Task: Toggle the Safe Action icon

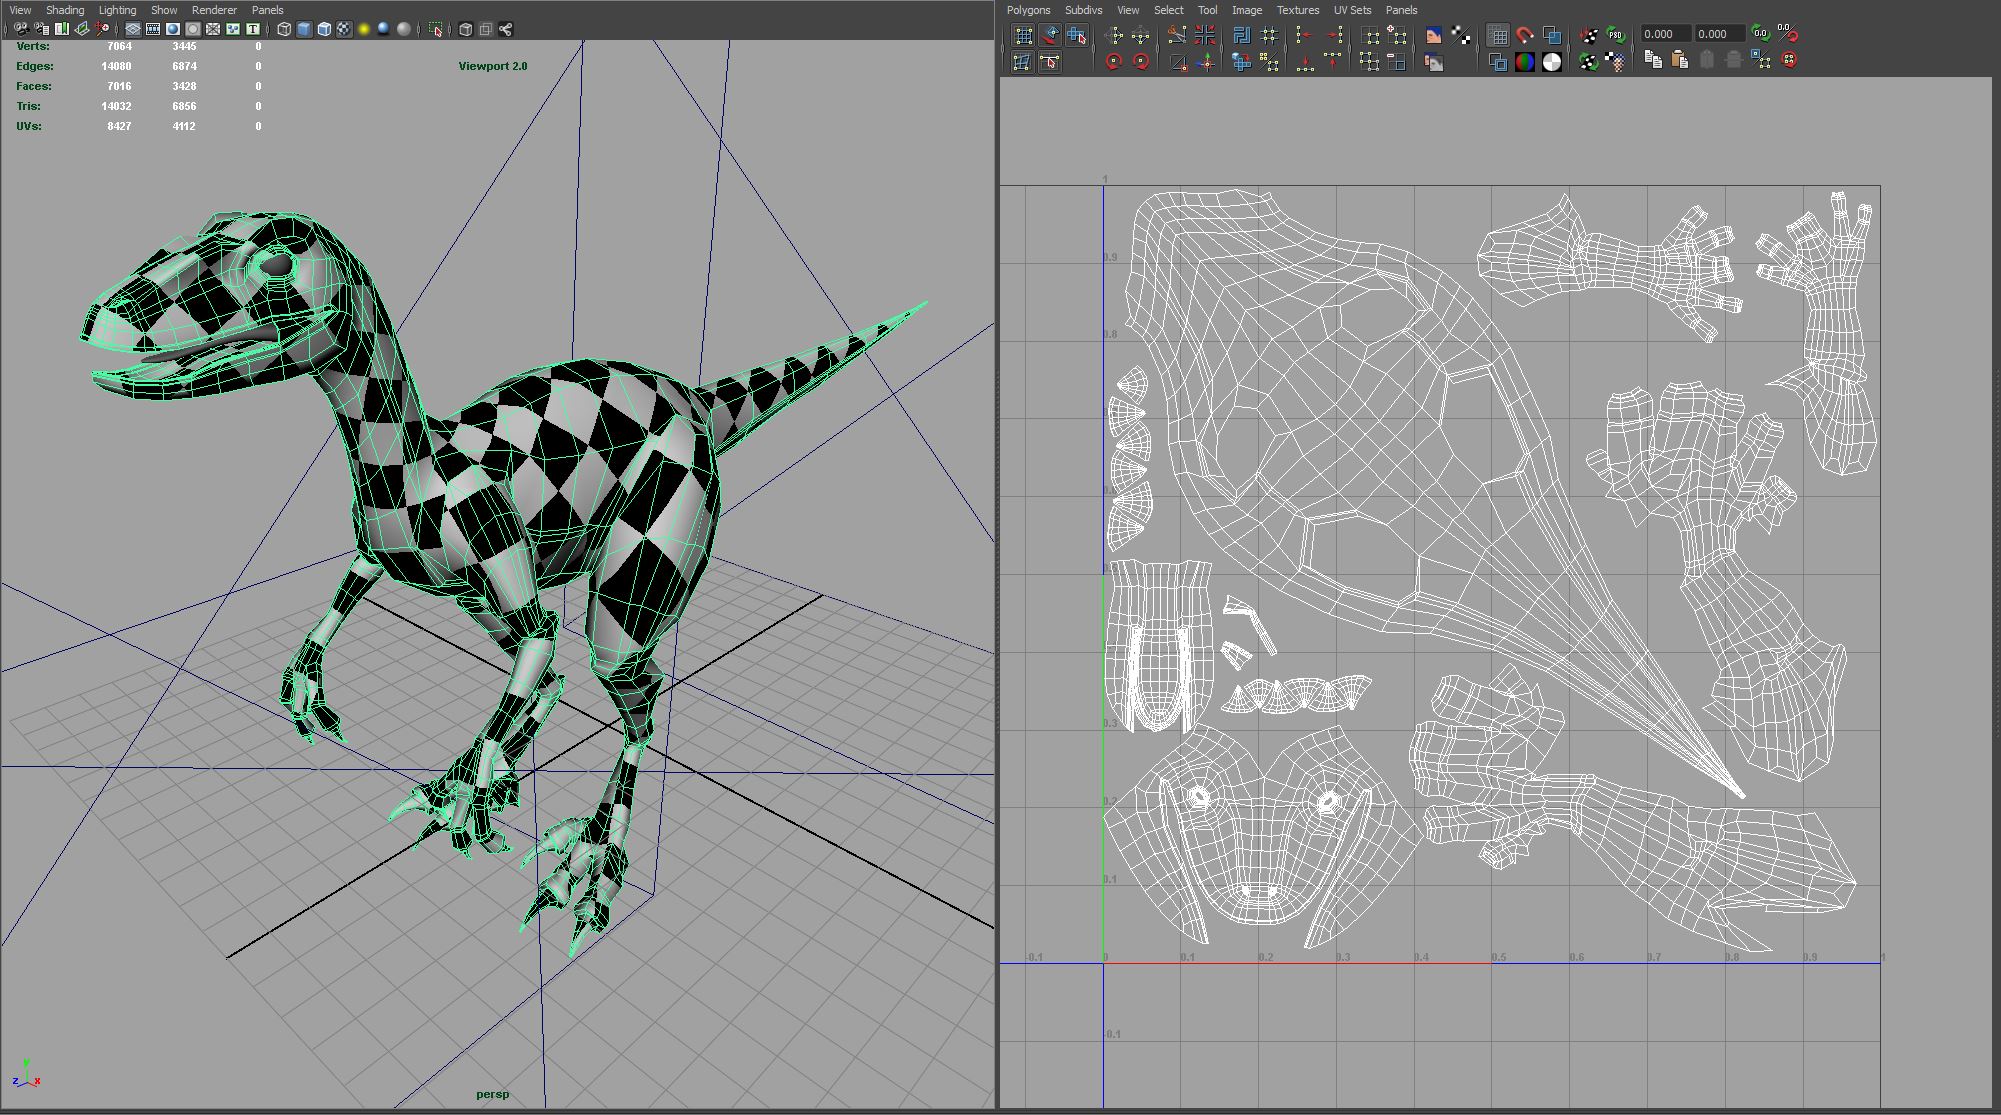Action: click(233, 30)
